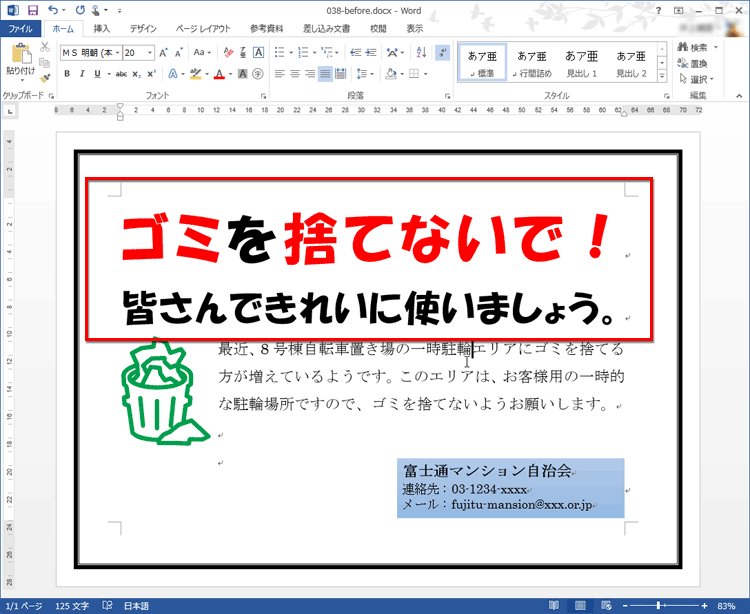Image resolution: width=750 pixels, height=614 pixels.
Task: Paste with the 貼り付け clipboard button
Action: (20, 62)
